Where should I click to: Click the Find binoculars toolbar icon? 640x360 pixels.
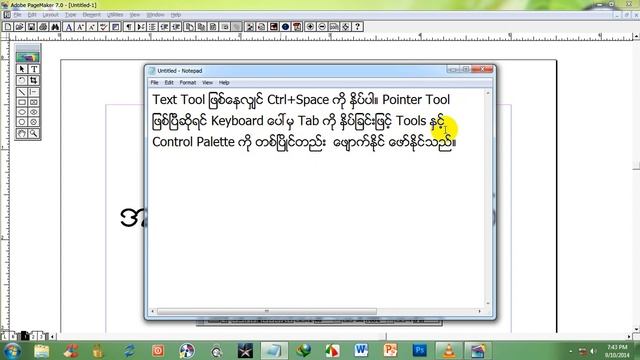coord(55,27)
